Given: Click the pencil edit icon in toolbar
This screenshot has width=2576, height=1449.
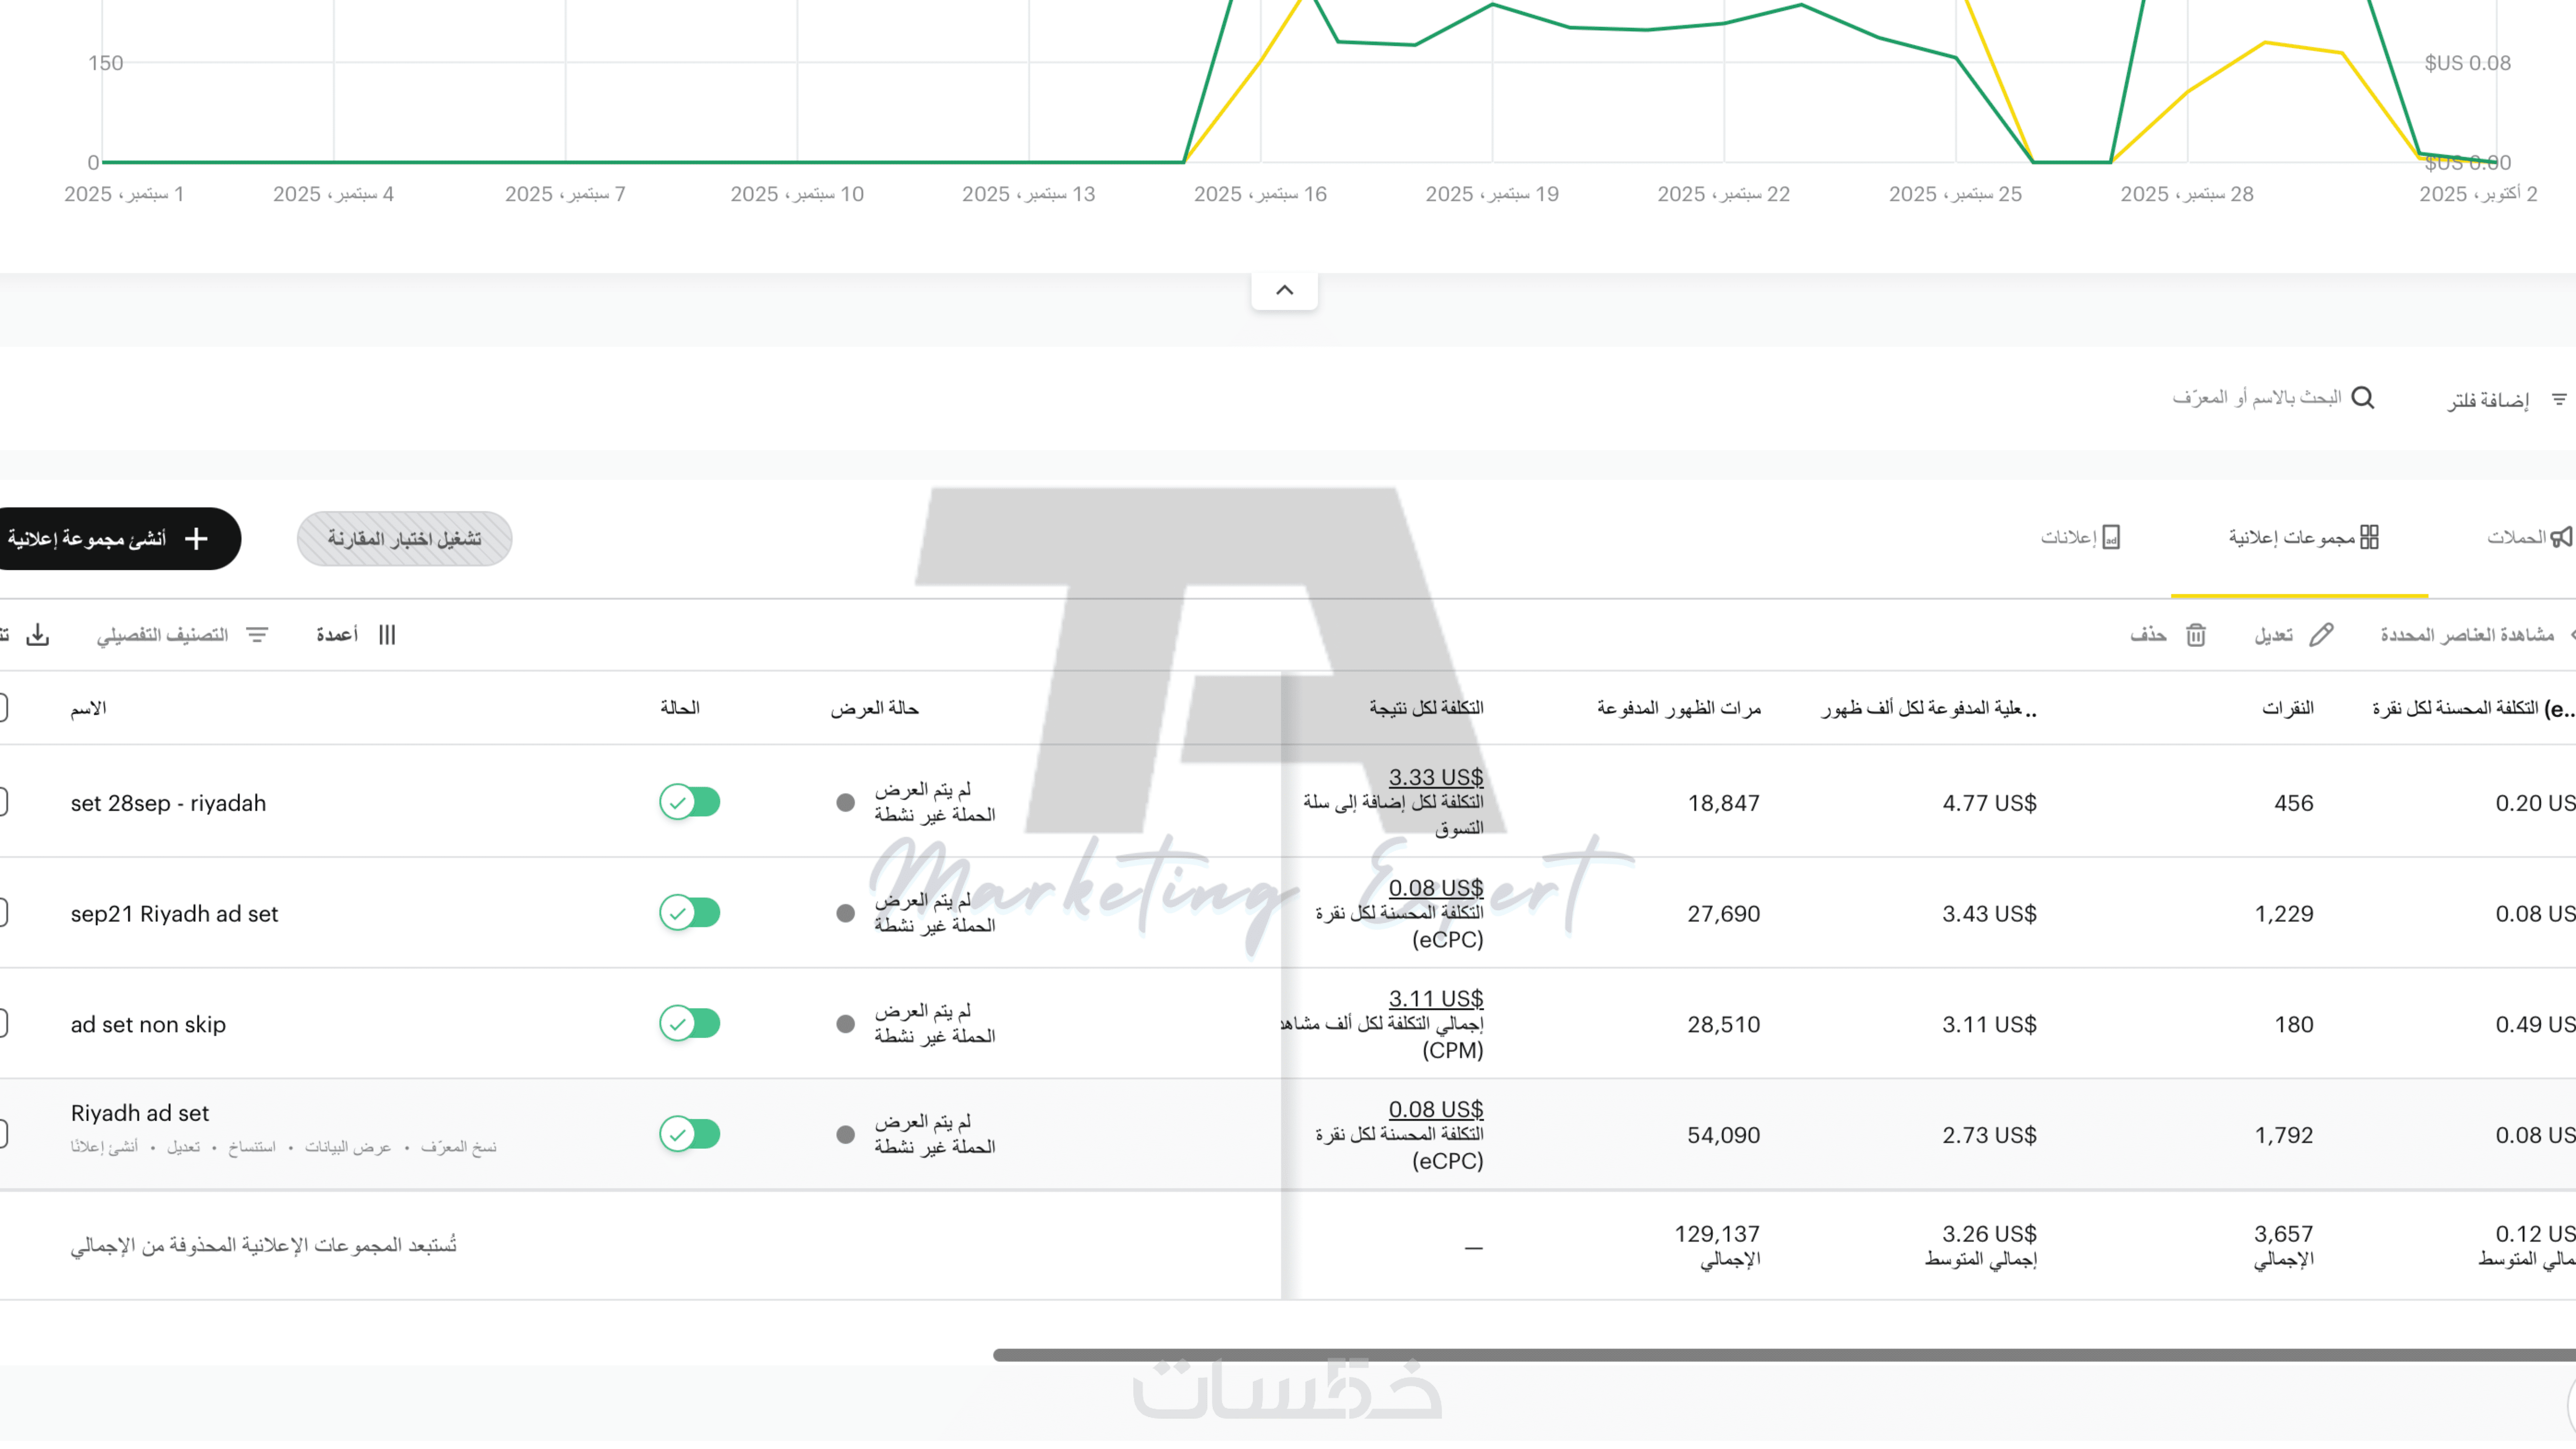Looking at the screenshot, I should click(2321, 635).
